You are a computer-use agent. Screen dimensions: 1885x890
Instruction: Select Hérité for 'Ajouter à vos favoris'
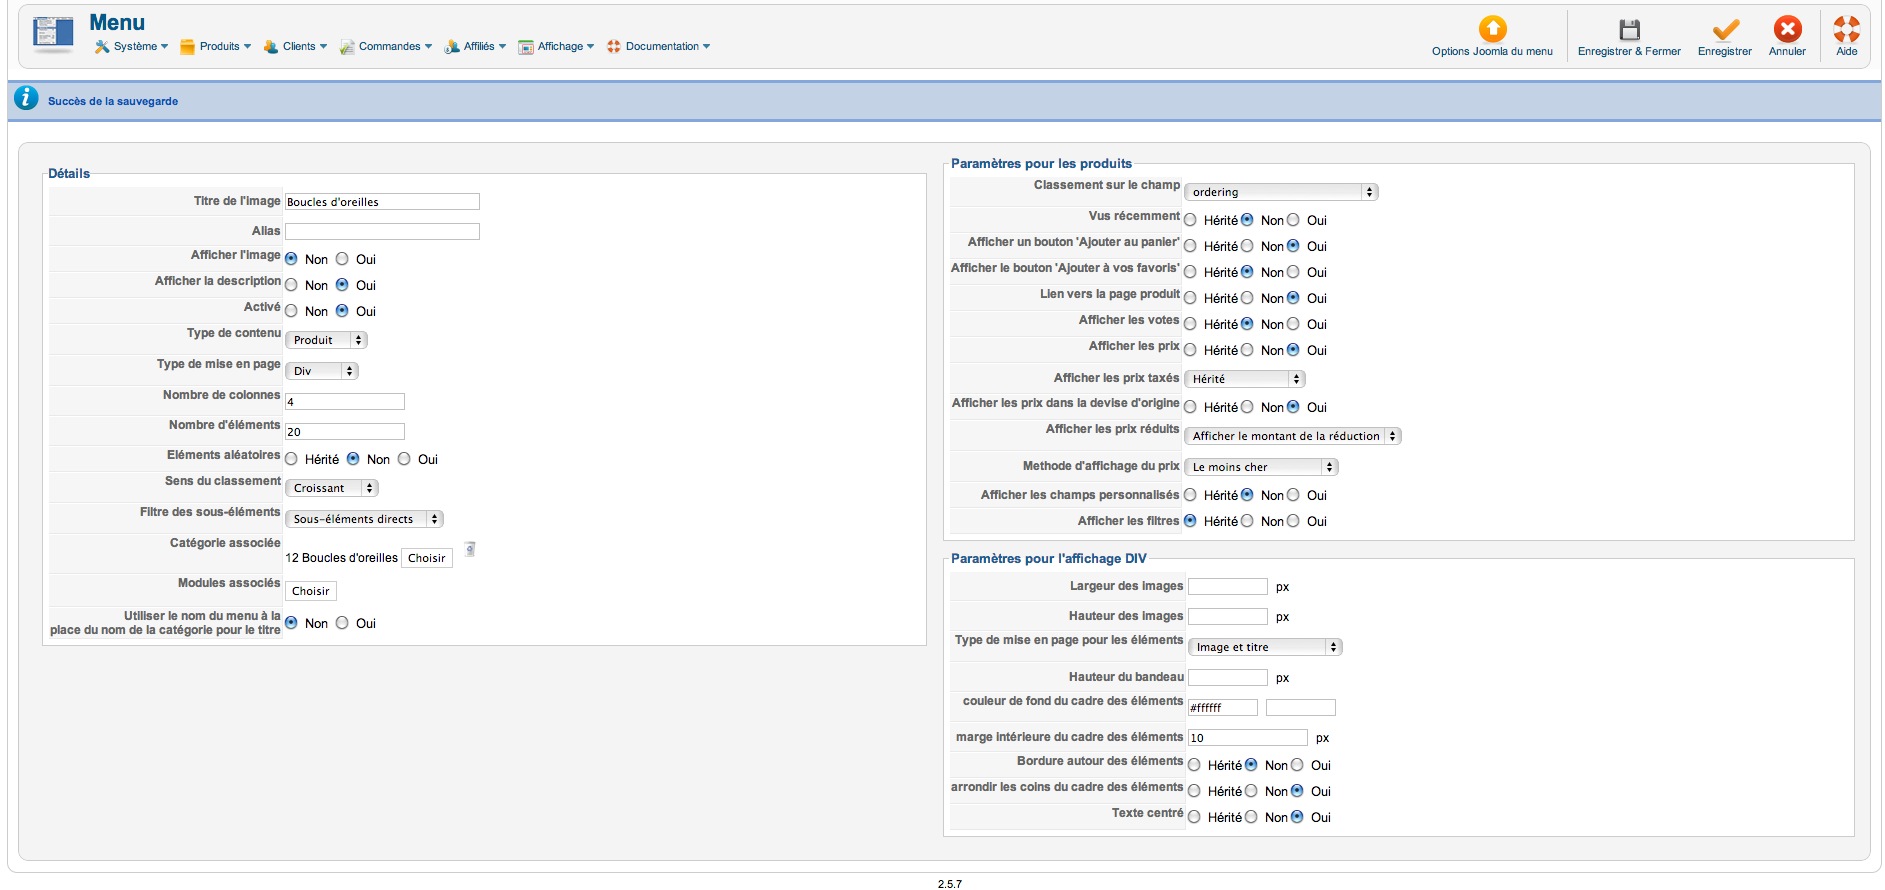tap(1190, 272)
